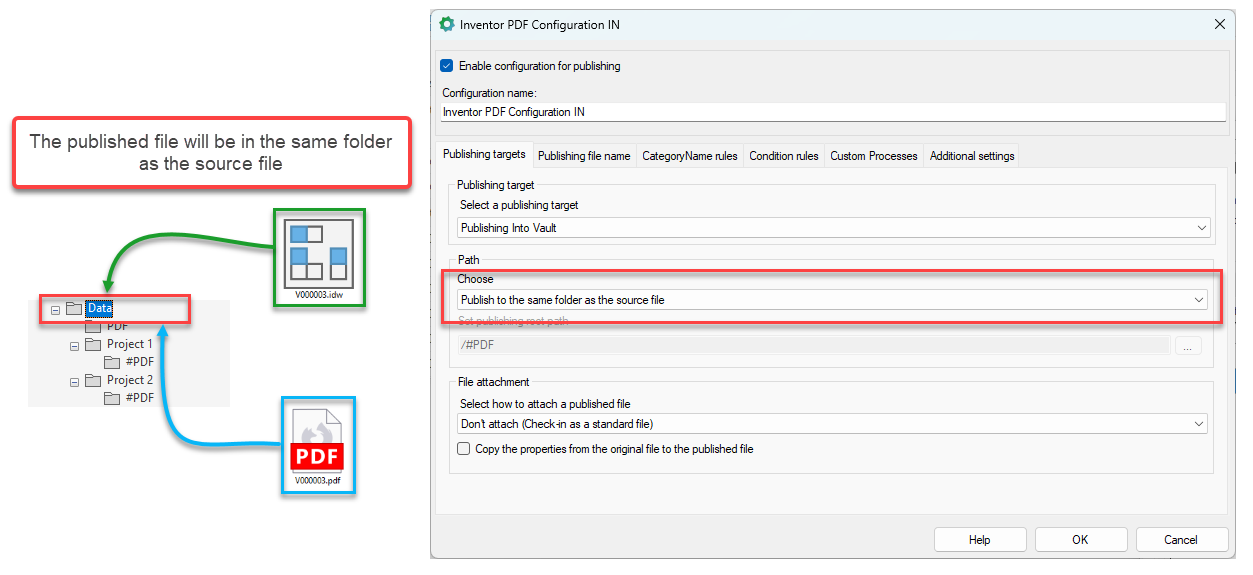Click the browse (...) button beside /#PDF path
Screen dimensions: 1253x575
1187,346
